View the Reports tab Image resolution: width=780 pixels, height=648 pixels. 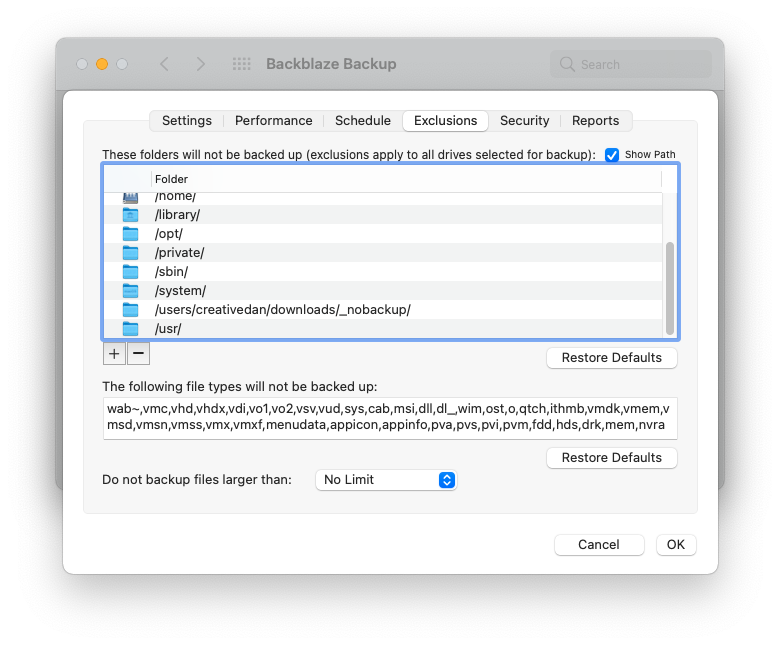[595, 121]
